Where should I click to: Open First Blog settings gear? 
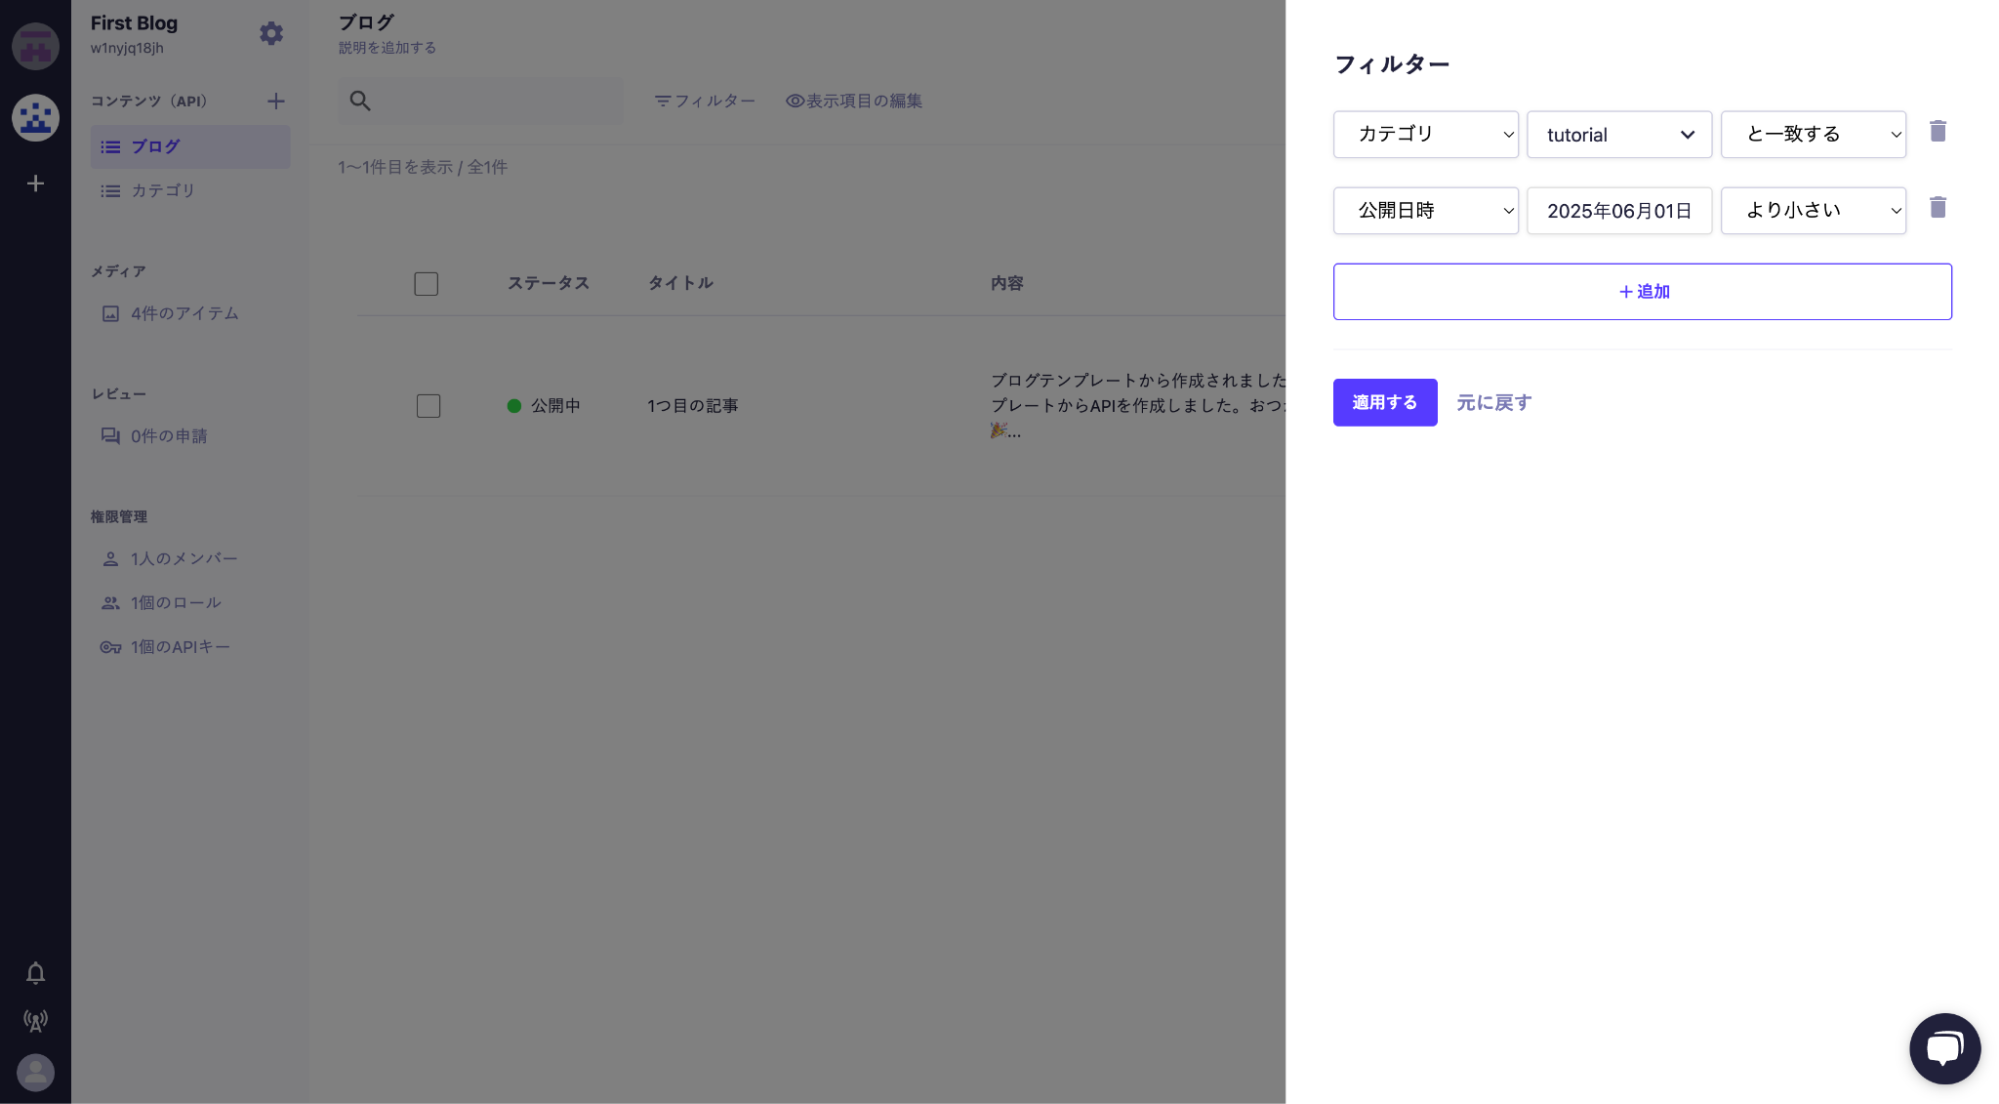pos(271,34)
